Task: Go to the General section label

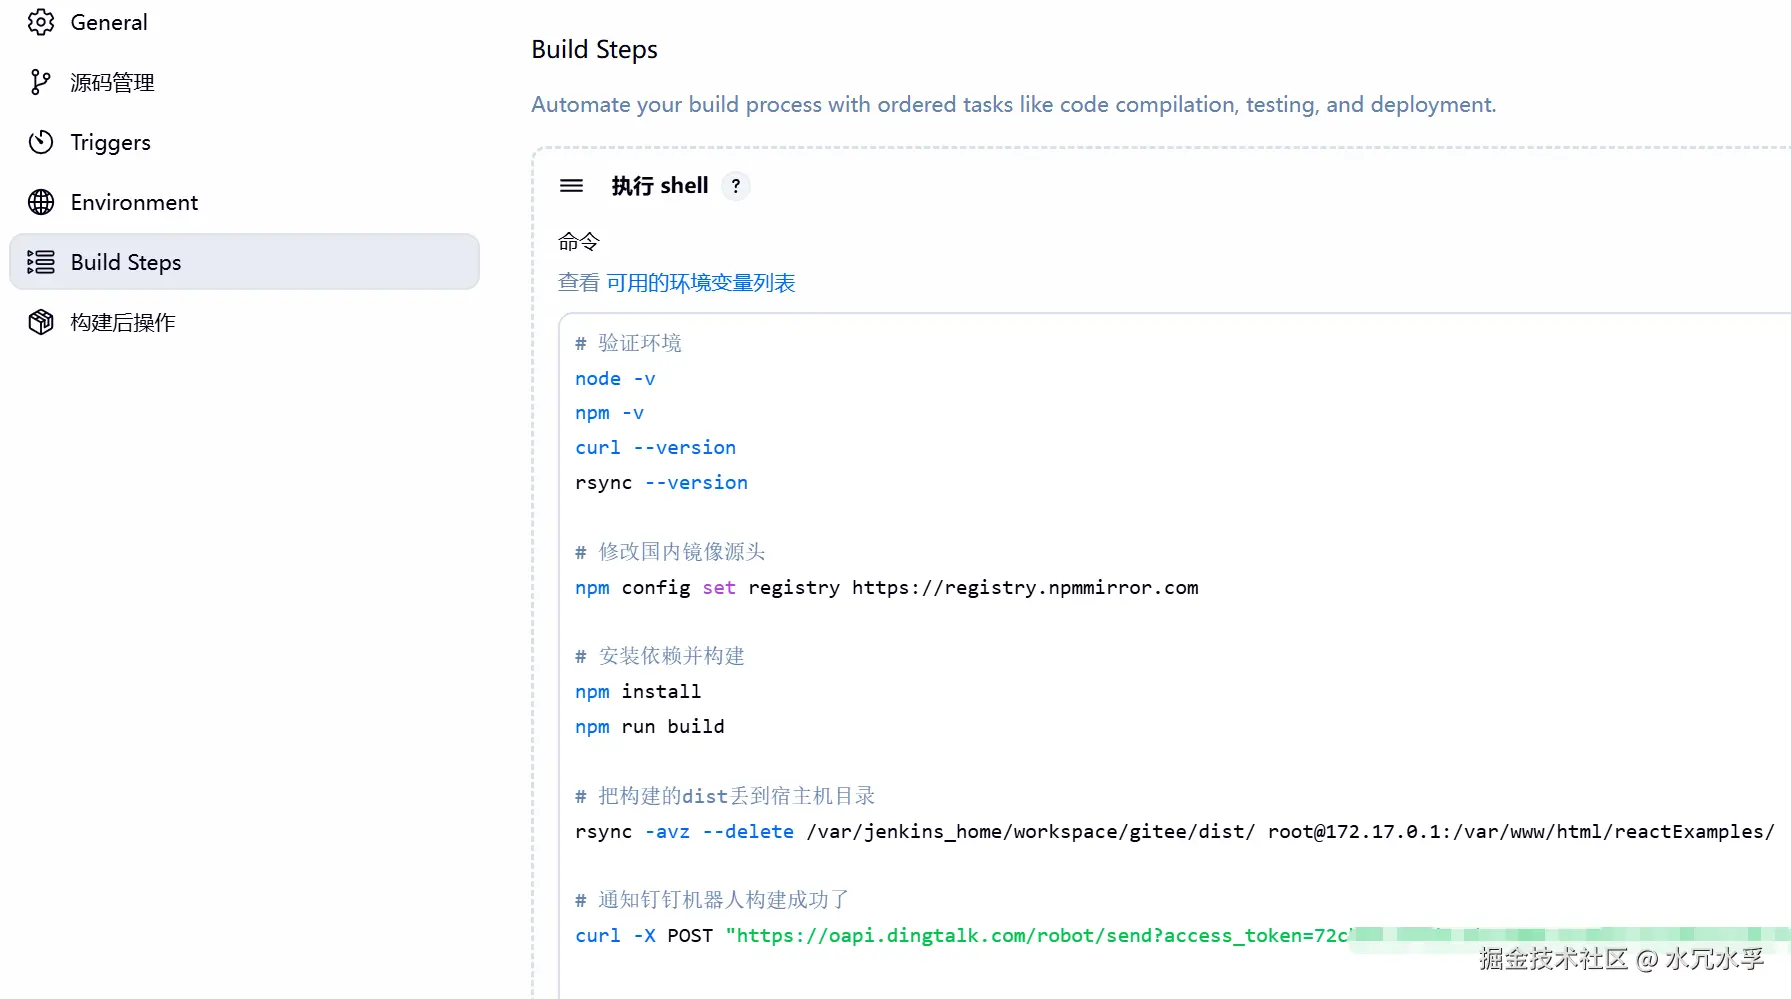Action: tap(109, 22)
